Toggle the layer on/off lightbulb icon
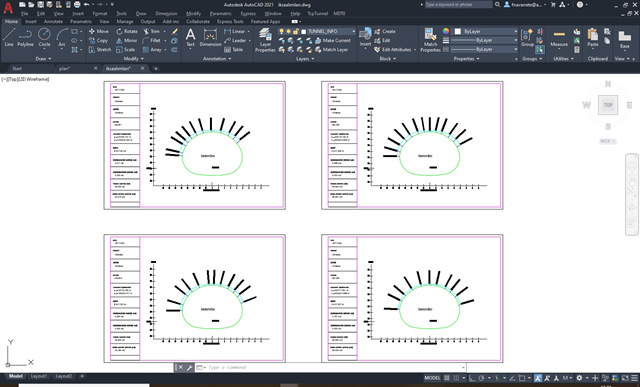 coord(281,31)
